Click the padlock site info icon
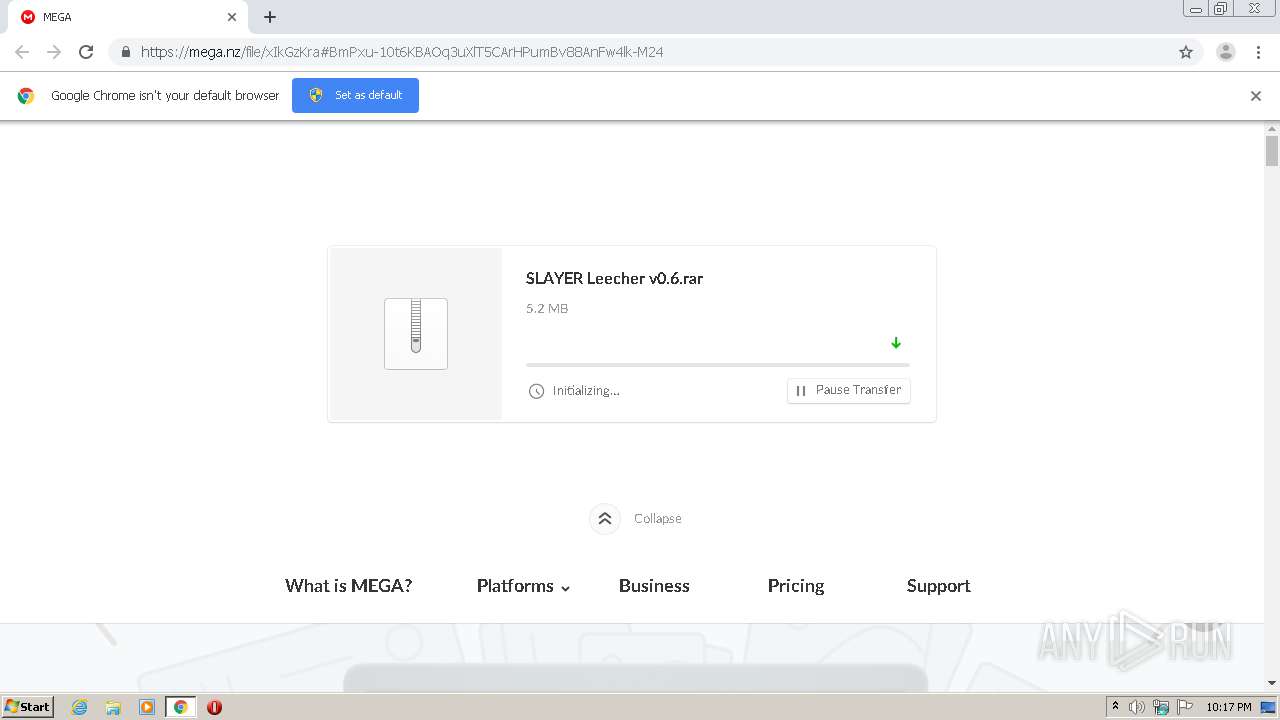1280x720 pixels. (126, 52)
